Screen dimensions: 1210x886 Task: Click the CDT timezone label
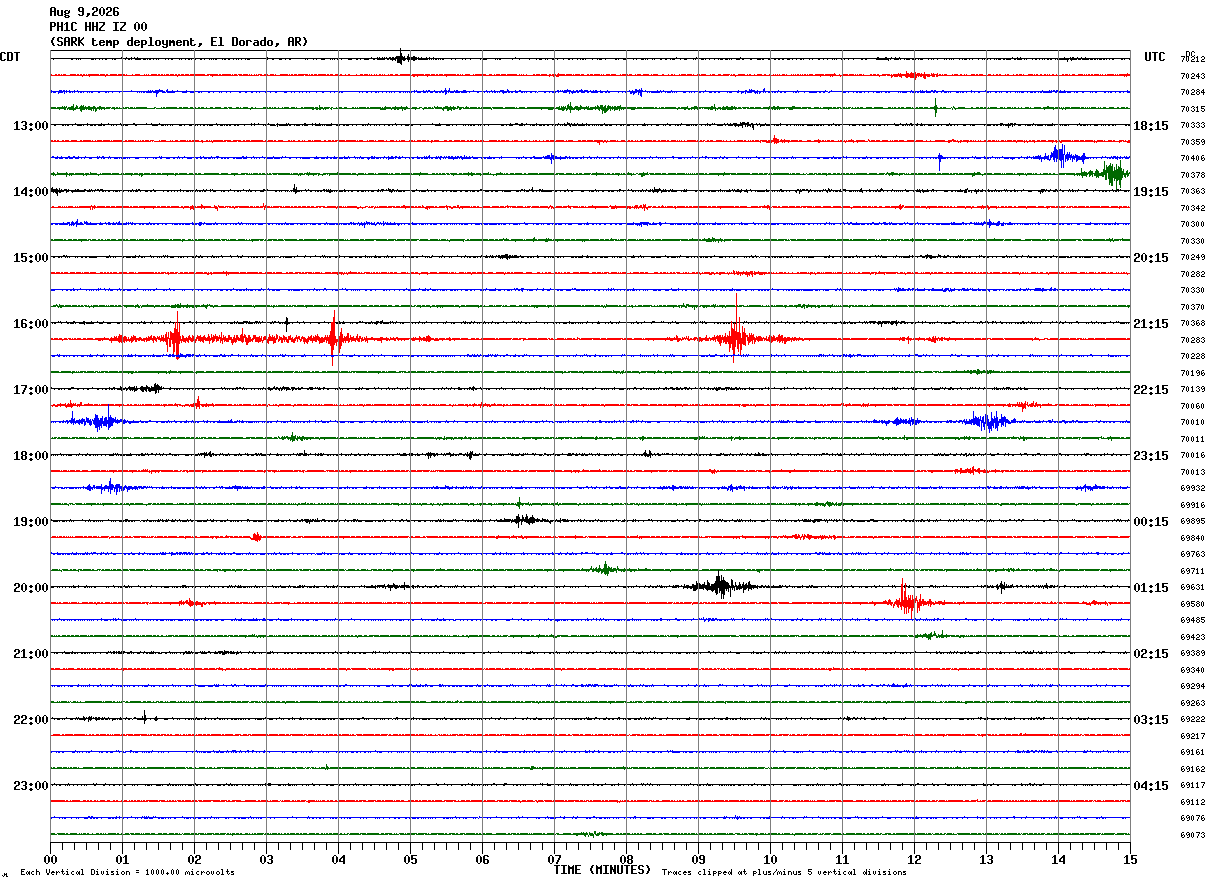coord(10,57)
